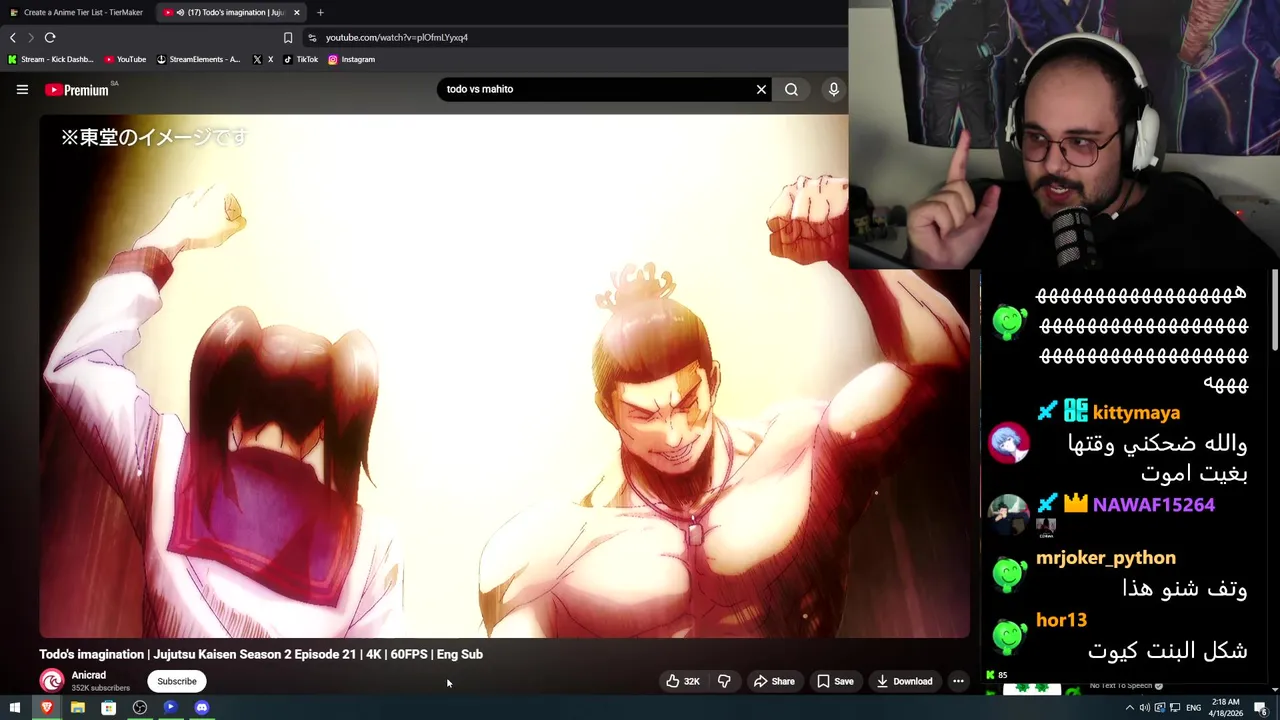This screenshot has width=1280, height=720.
Task: Open Brave browser from the taskbar
Action: pyautogui.click(x=46, y=708)
